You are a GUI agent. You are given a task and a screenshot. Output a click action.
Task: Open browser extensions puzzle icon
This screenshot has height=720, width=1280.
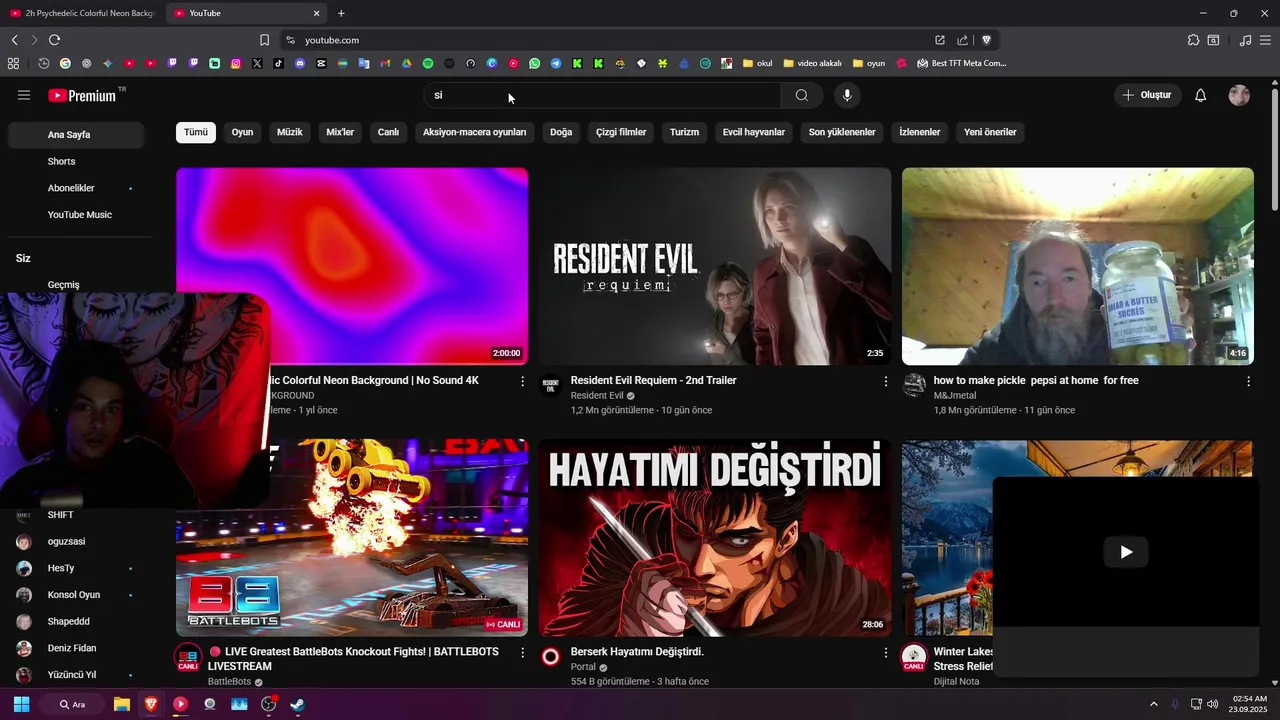[x=1193, y=40]
